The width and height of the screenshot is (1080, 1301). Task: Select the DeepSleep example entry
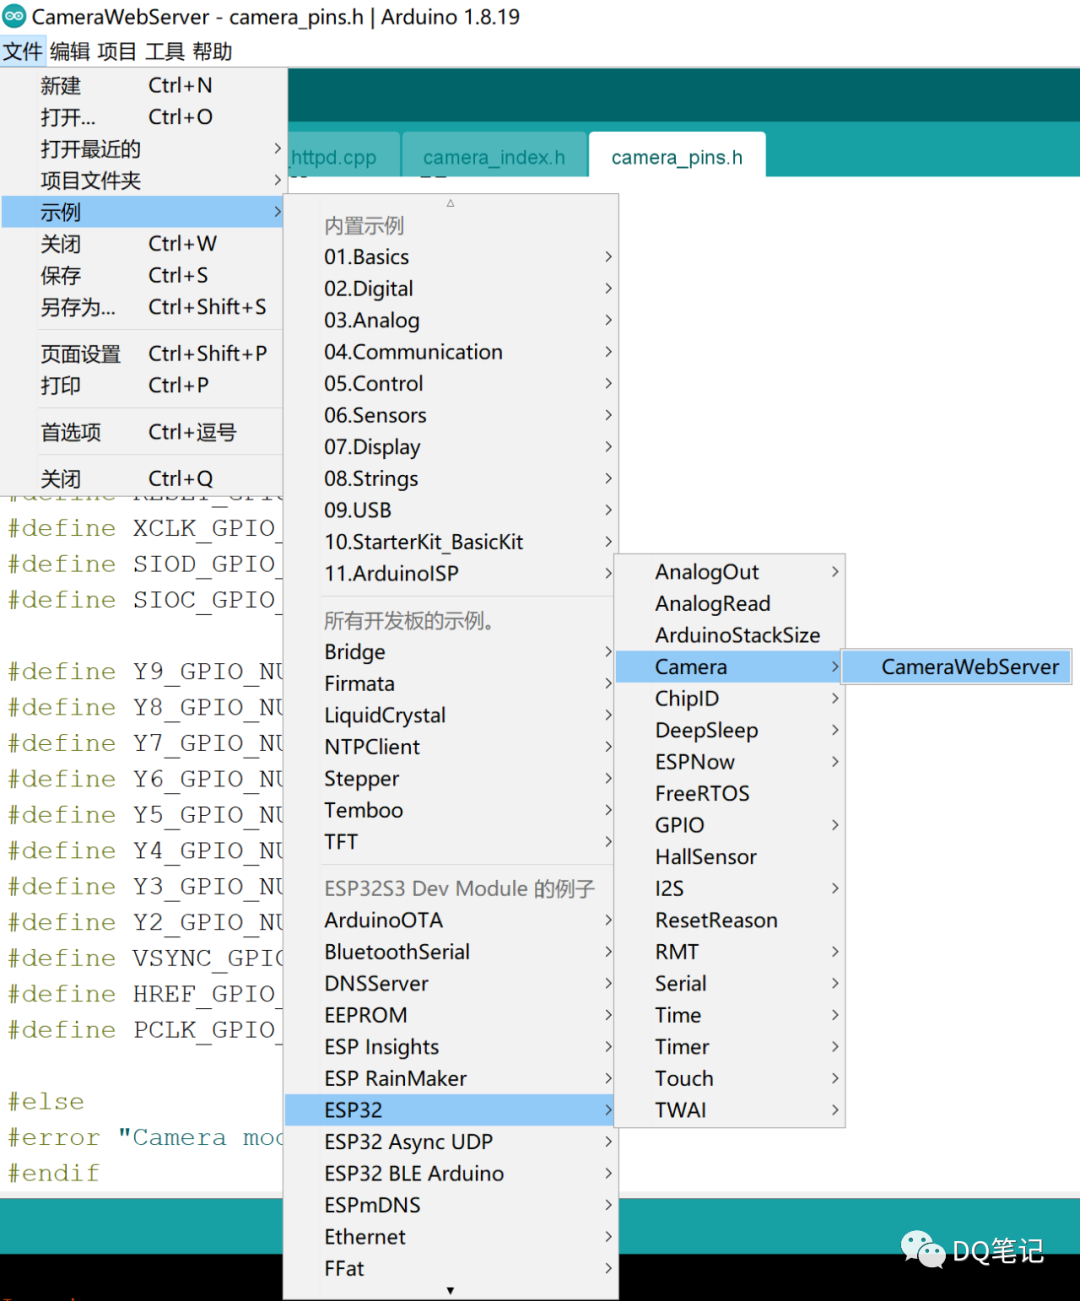tap(706, 730)
